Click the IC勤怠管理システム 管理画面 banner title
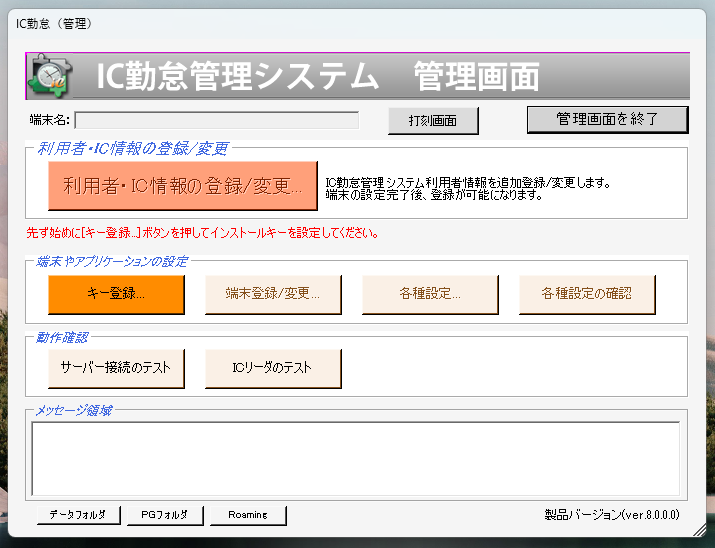715x548 pixels. pyautogui.click(x=317, y=76)
